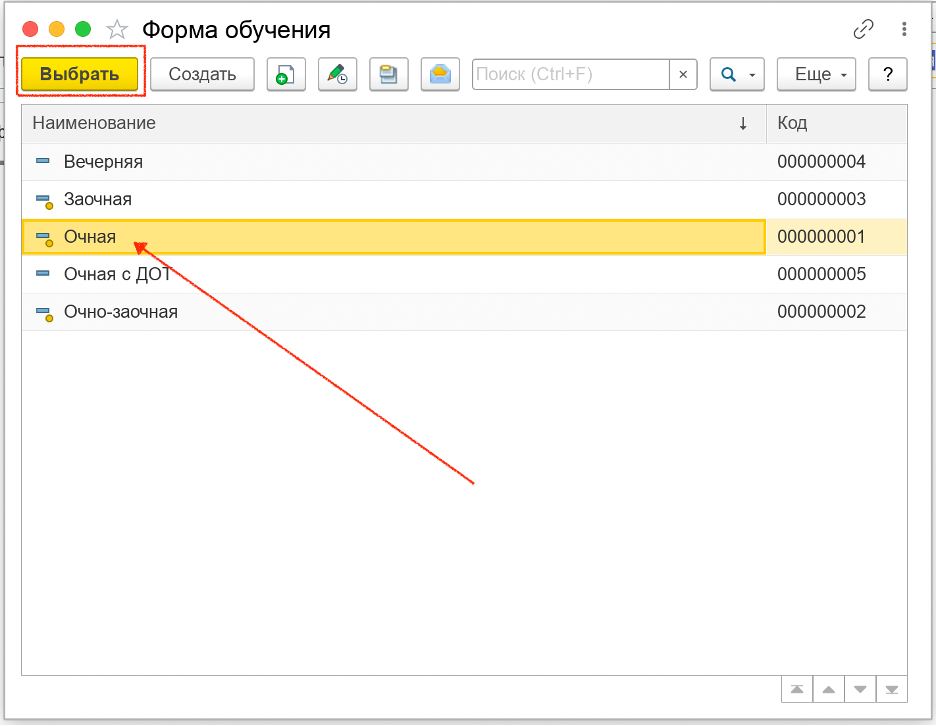
Task: Click the Код column header
Action: (x=836, y=123)
